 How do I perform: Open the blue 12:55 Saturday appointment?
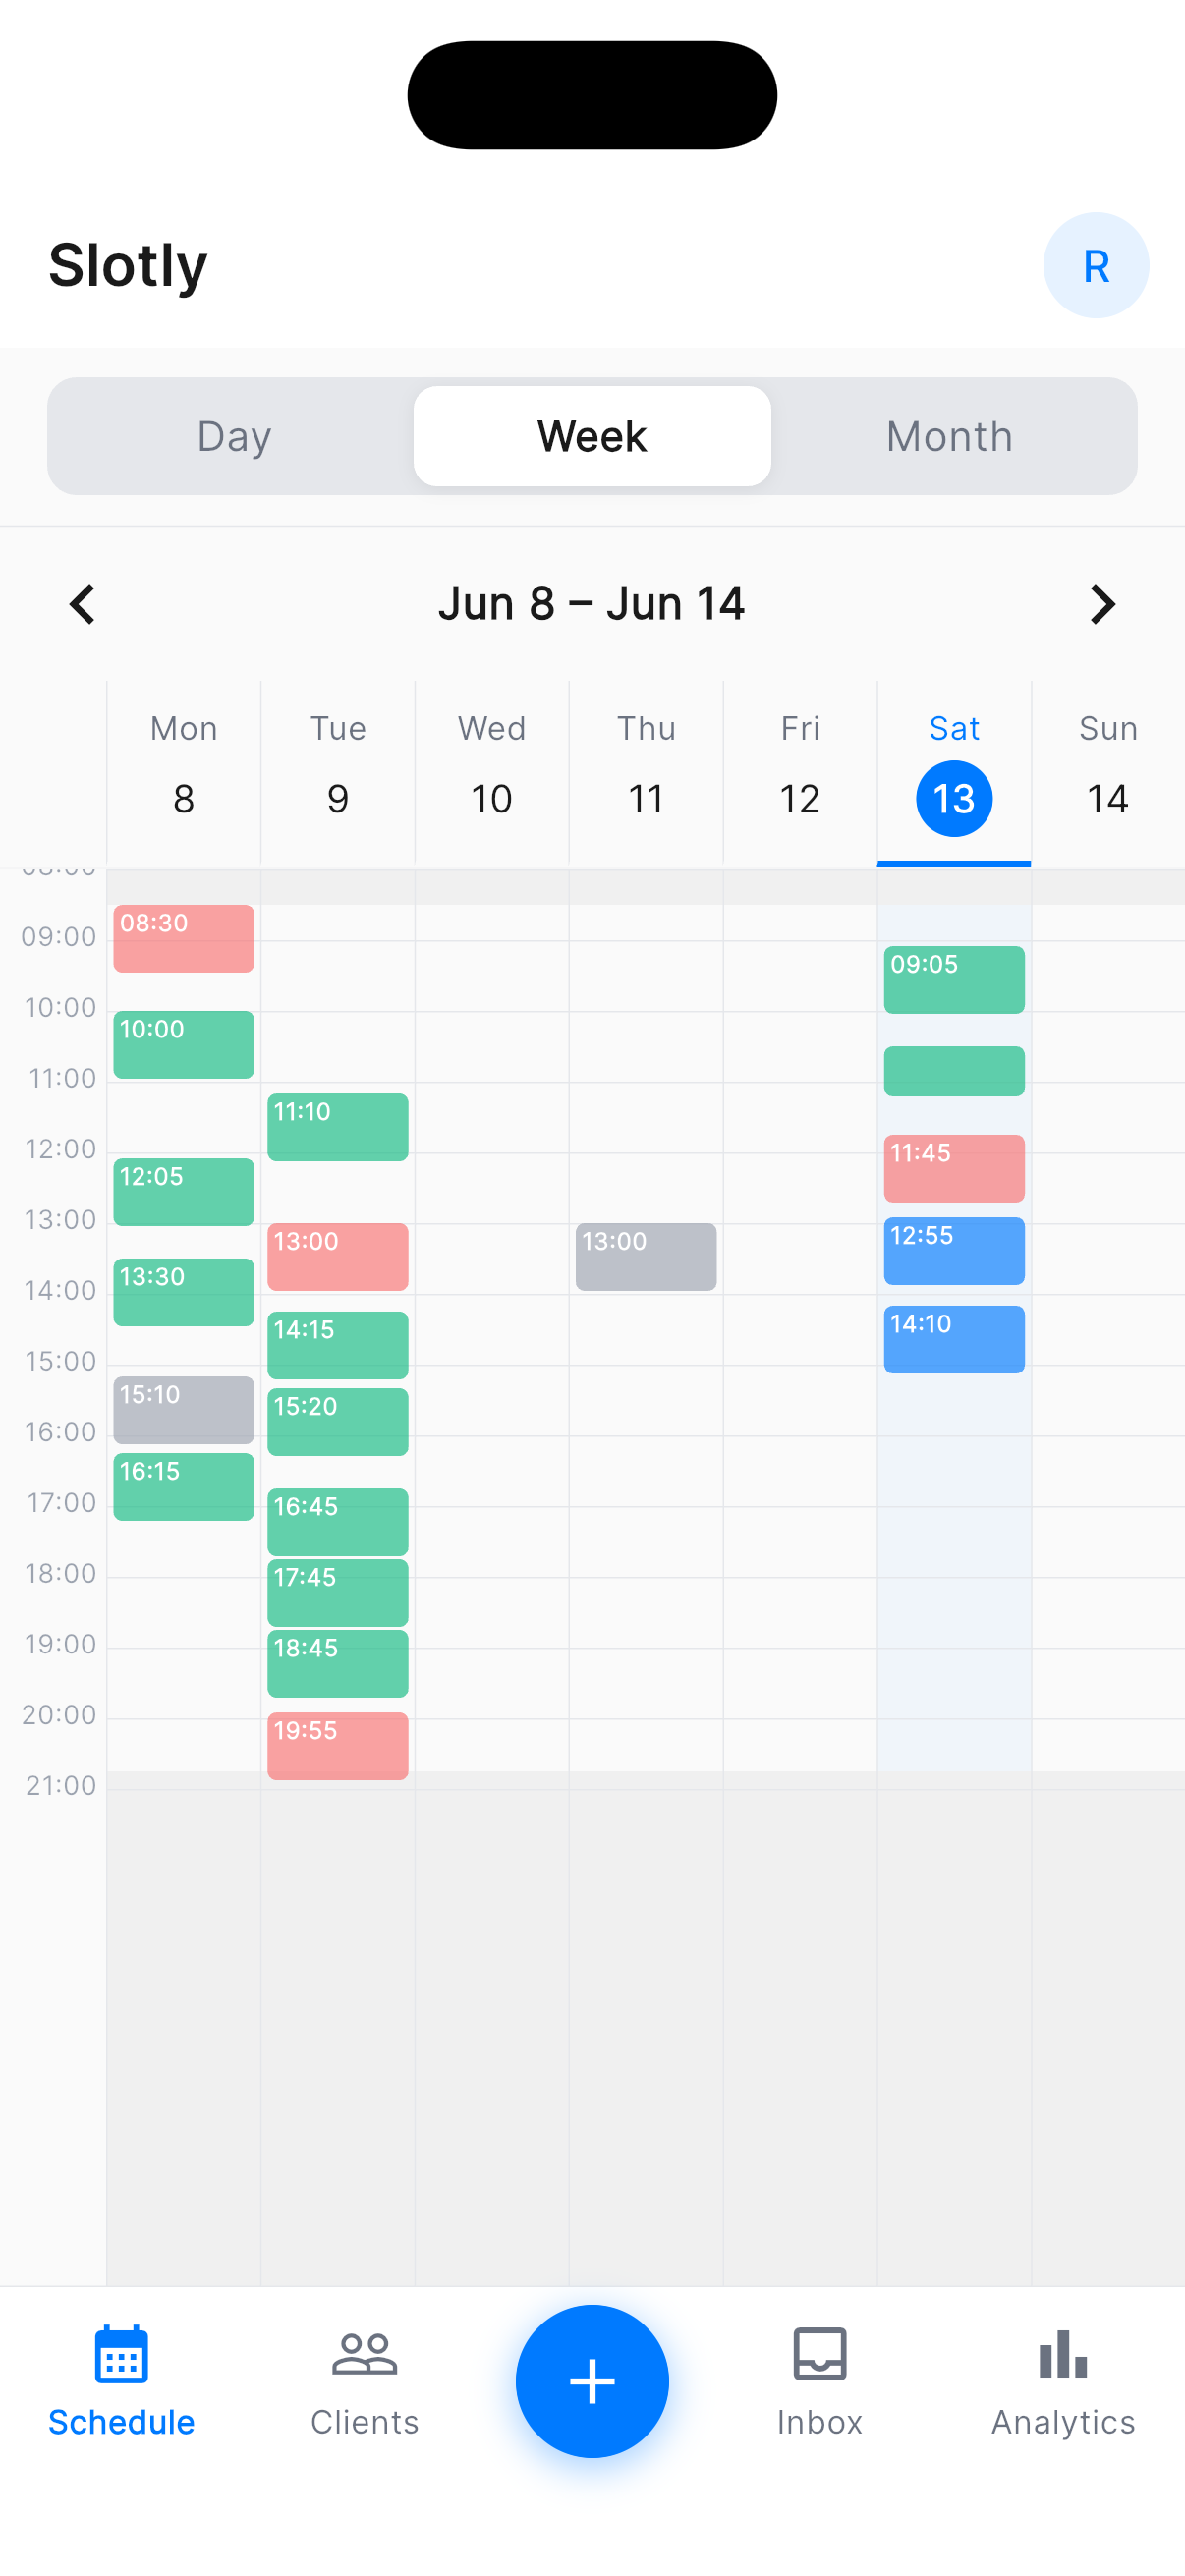tap(954, 1250)
